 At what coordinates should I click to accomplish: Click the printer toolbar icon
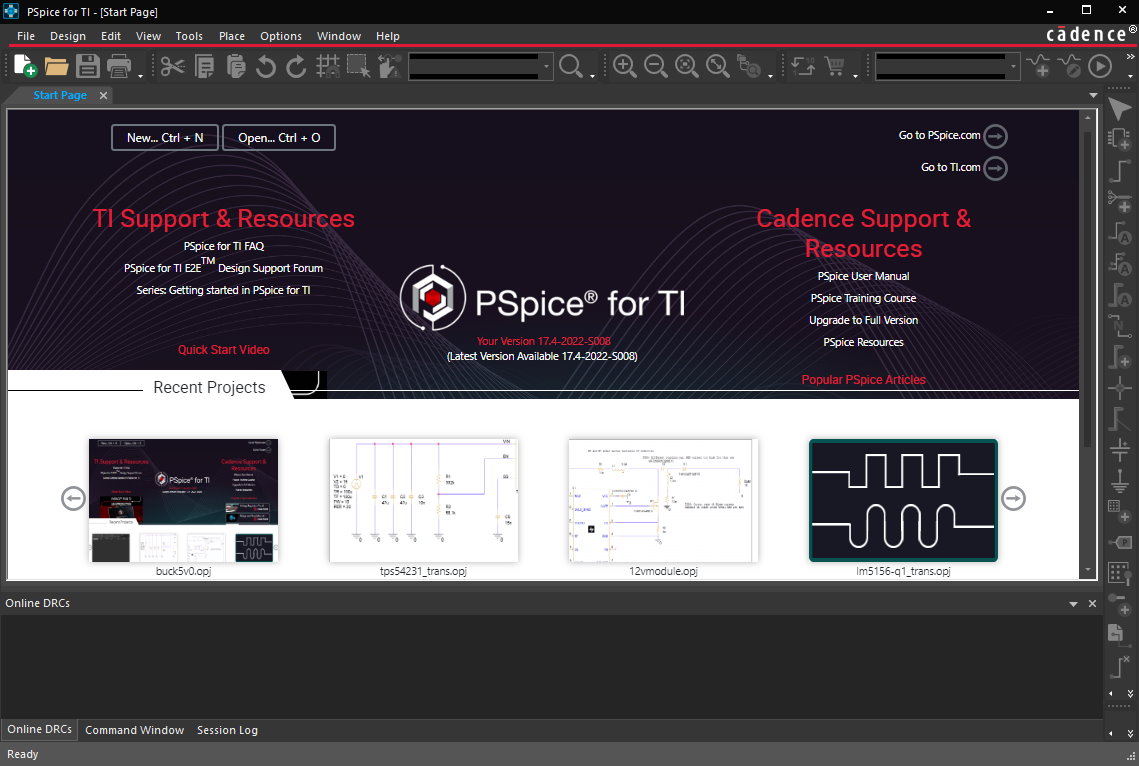click(x=119, y=67)
